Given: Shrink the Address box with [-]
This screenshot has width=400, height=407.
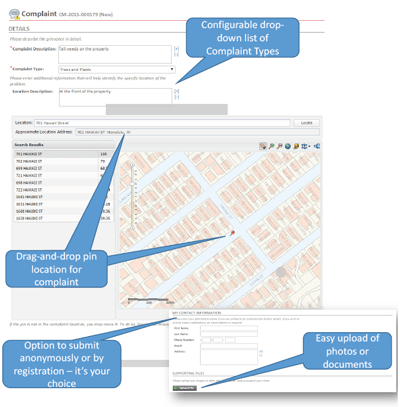Looking at the screenshot, I should coord(261,356).
